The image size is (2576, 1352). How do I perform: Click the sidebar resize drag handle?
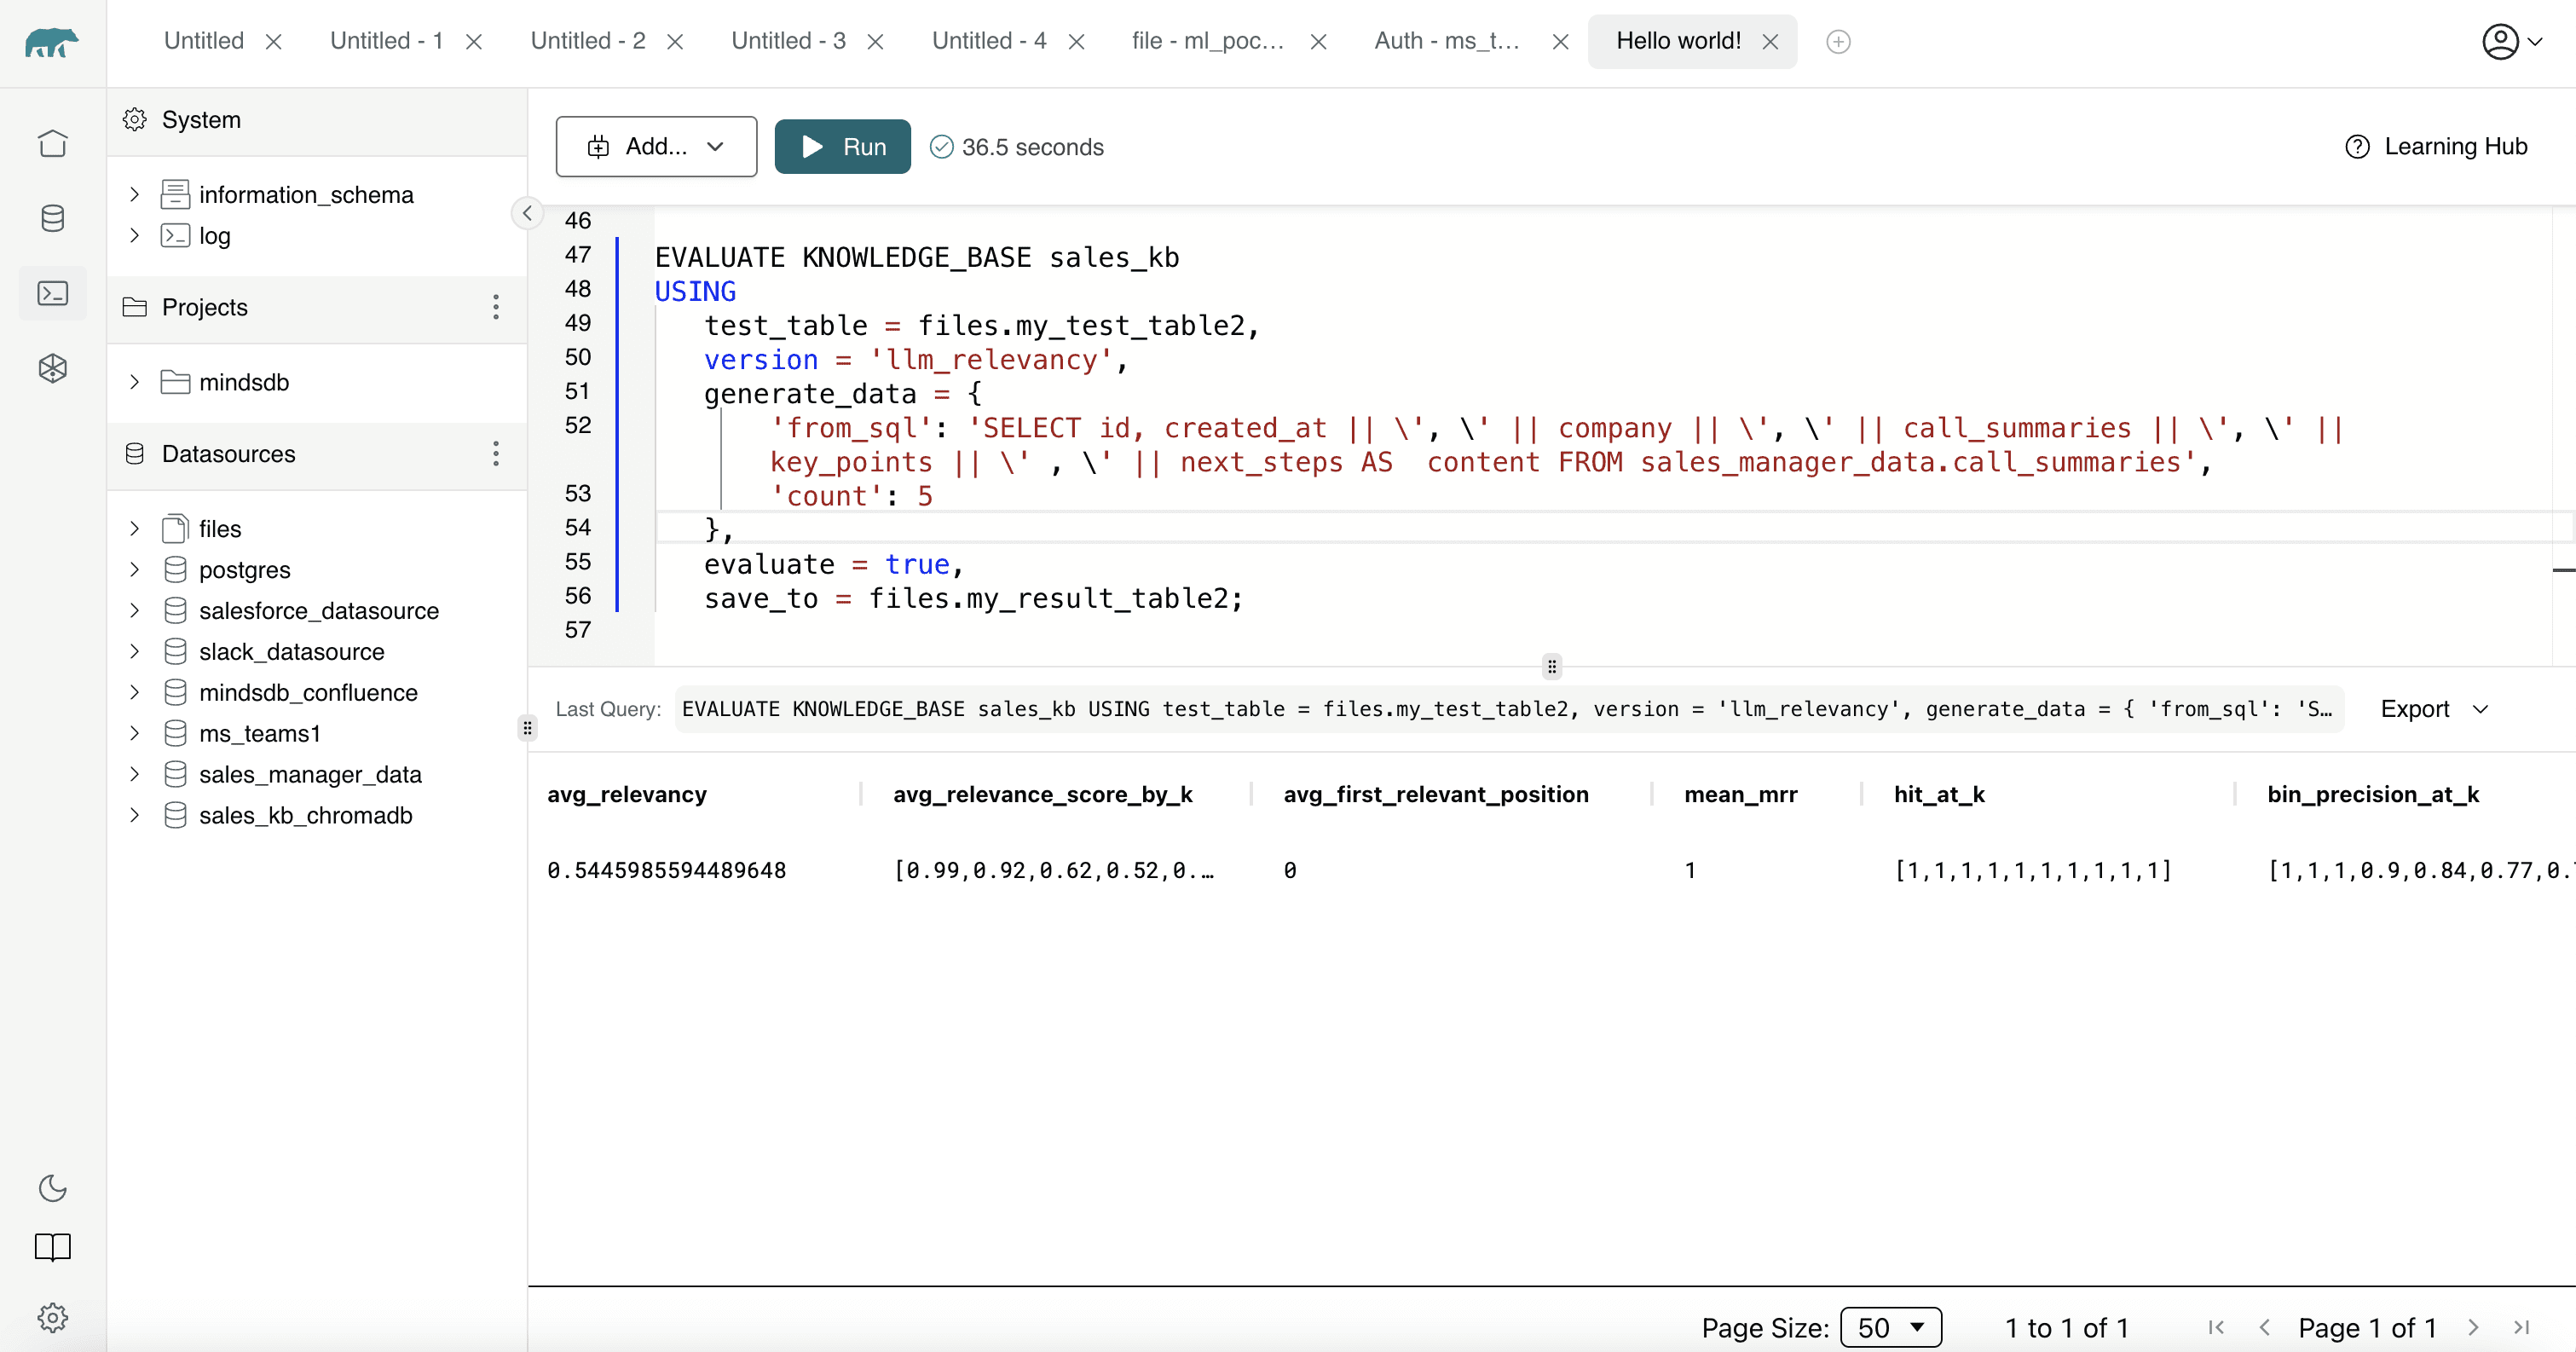527,728
